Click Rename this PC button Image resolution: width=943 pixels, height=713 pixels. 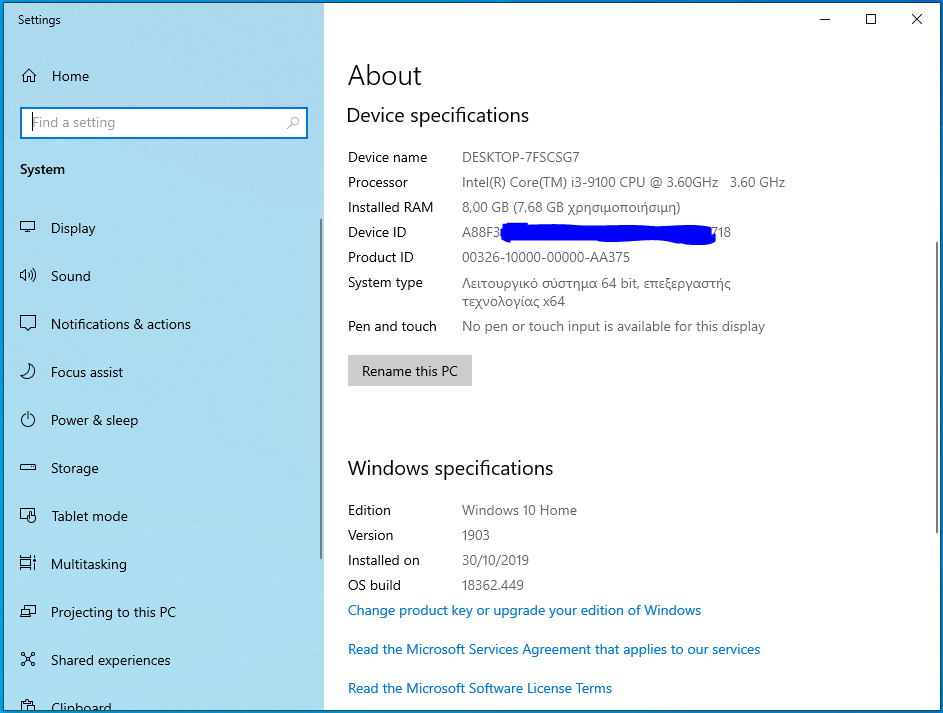point(410,370)
